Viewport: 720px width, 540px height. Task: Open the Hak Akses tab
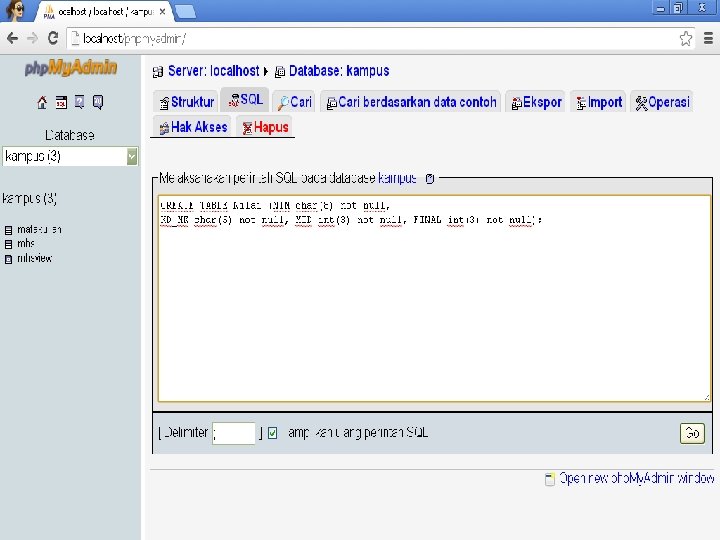193,127
